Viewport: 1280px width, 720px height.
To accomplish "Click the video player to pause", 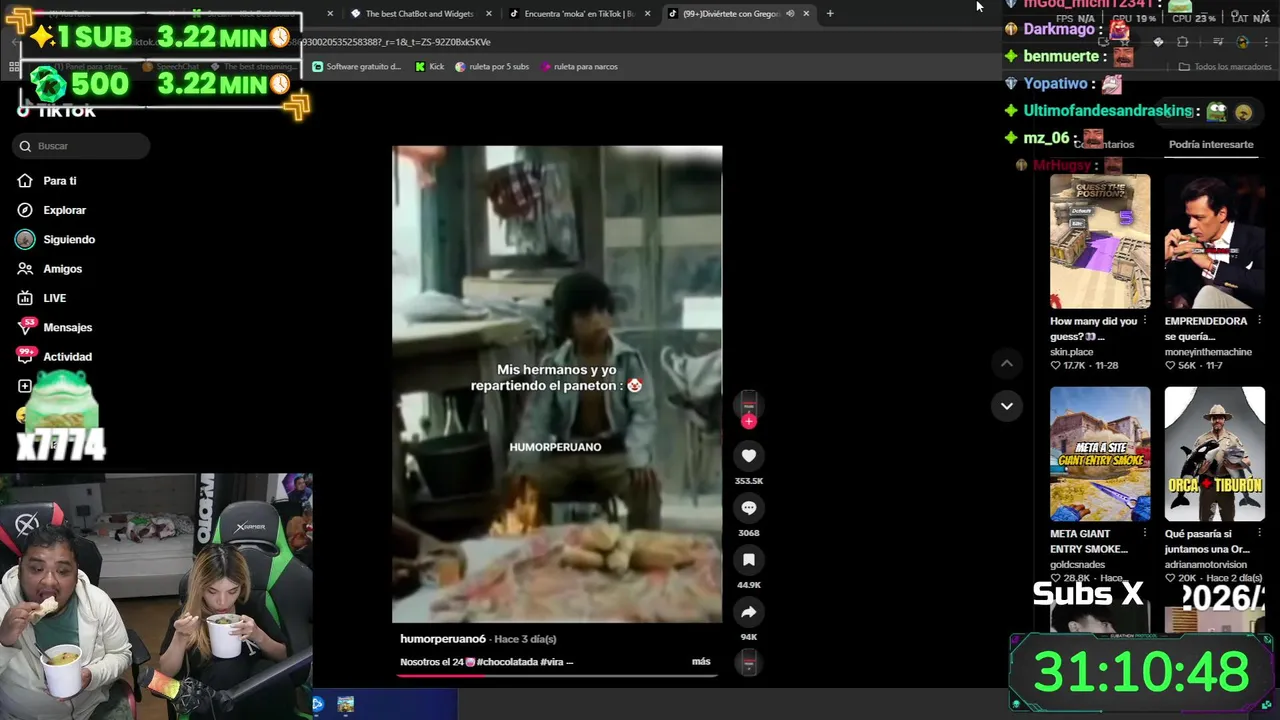I will click(557, 384).
